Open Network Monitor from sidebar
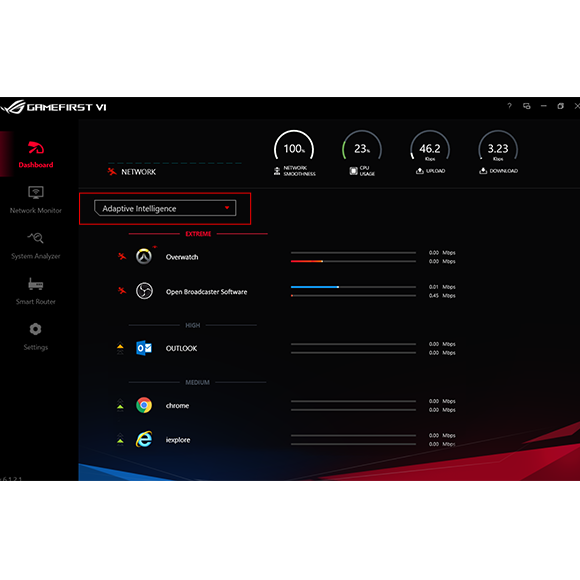Viewport: 580px width, 580px height. (x=36, y=200)
